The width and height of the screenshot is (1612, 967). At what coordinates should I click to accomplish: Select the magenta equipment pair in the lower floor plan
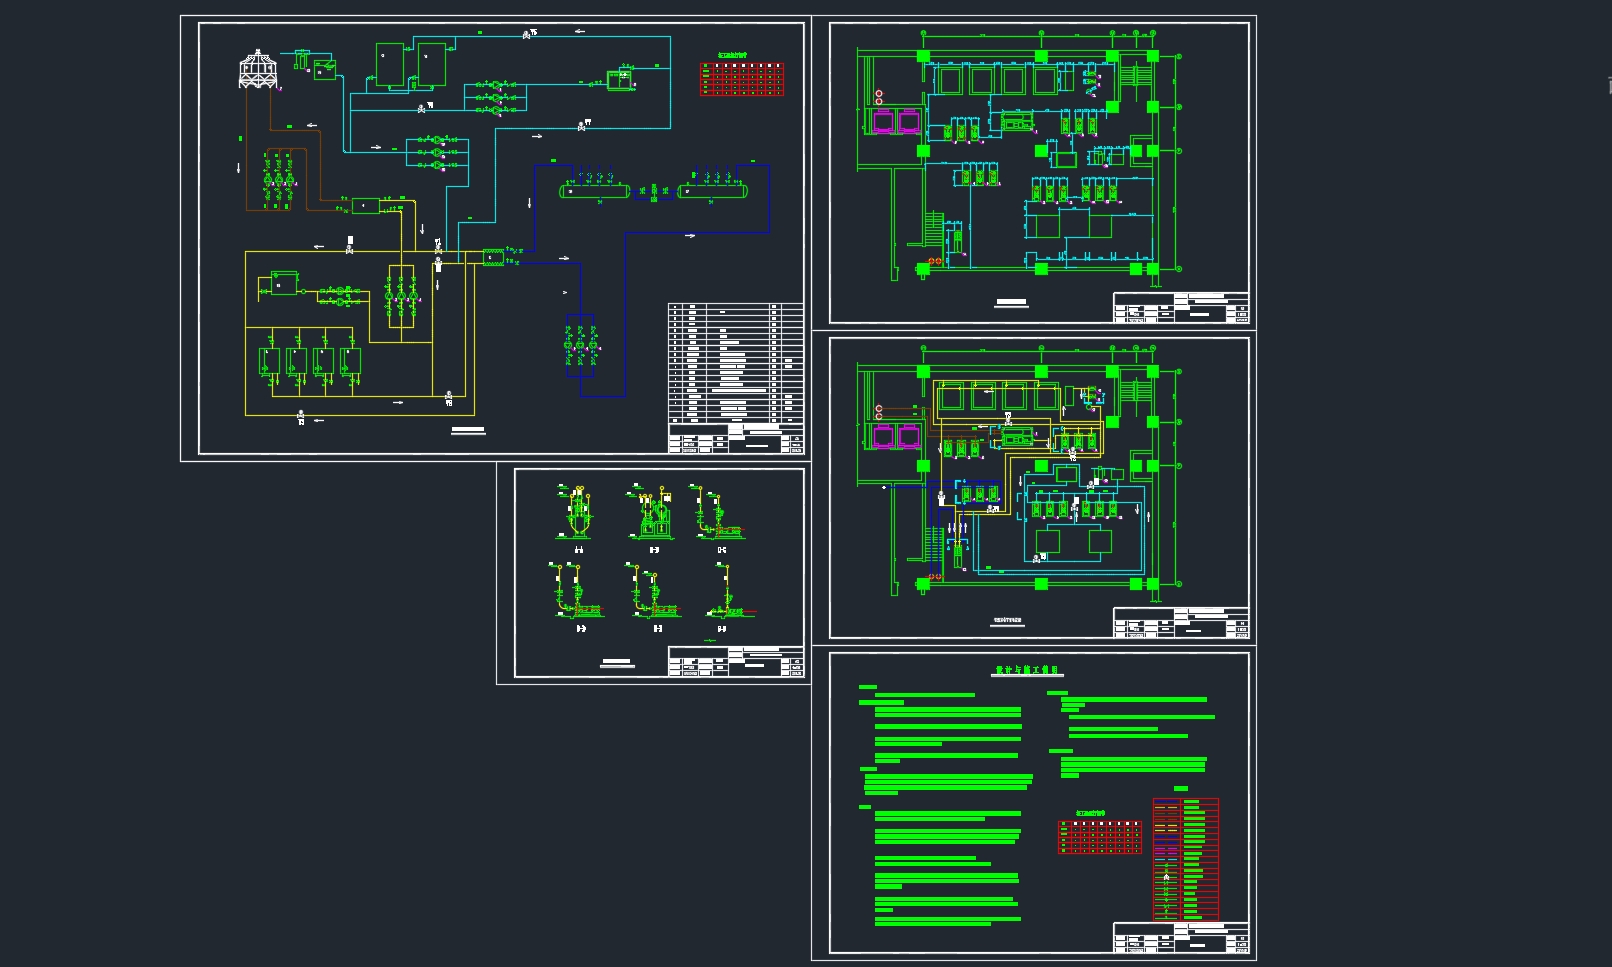tap(896, 437)
